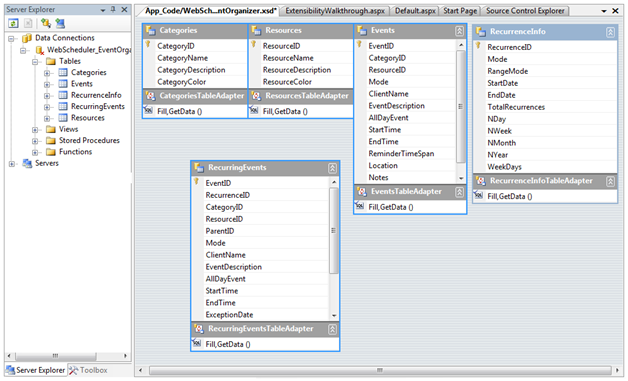
Task: Switch to the Default.aspx tab
Action: (x=415, y=11)
